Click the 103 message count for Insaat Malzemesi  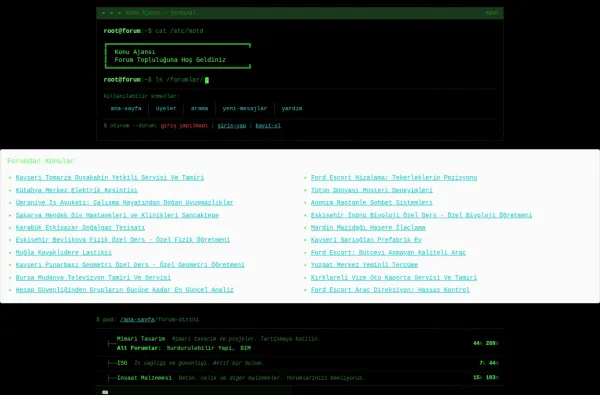[x=491, y=378]
